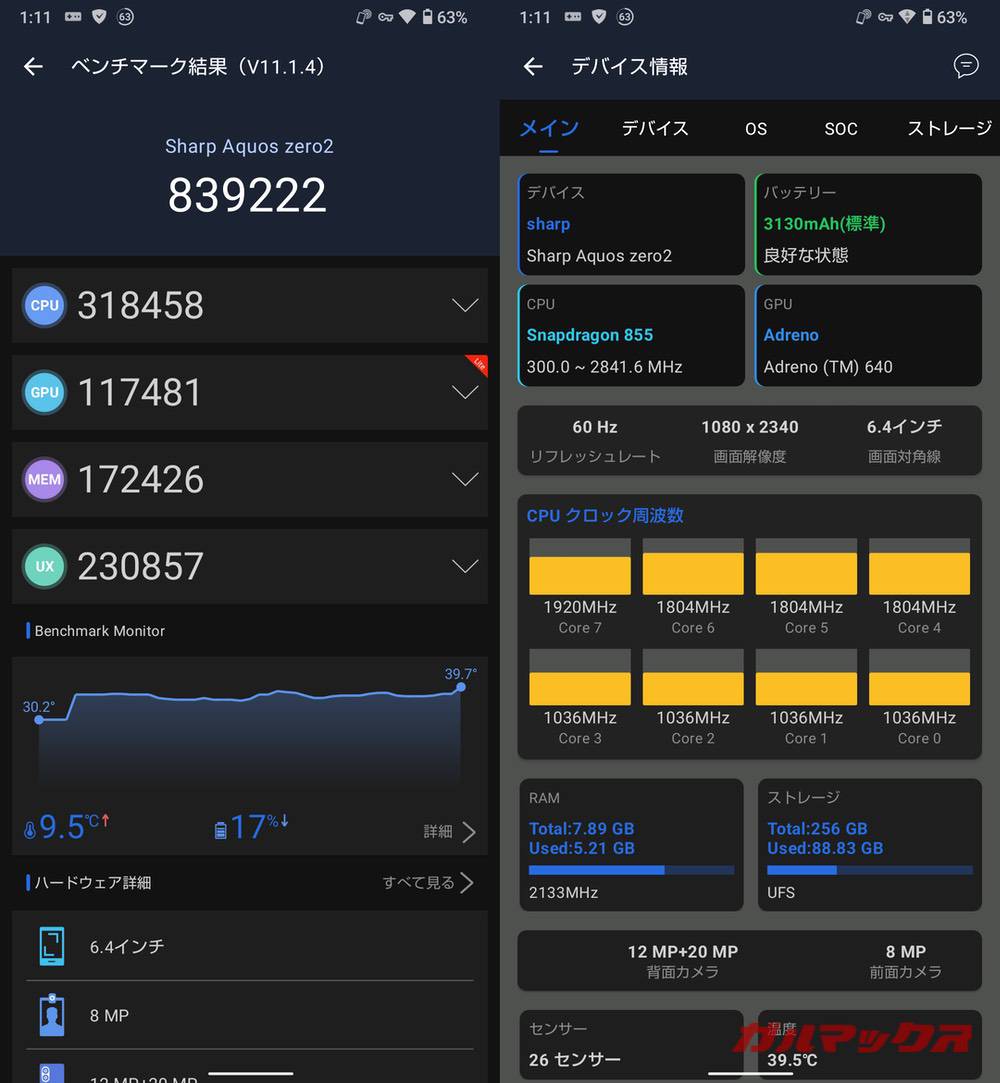Open benchmark monitor 詳細 details
The image size is (1000, 1083).
coord(450,832)
